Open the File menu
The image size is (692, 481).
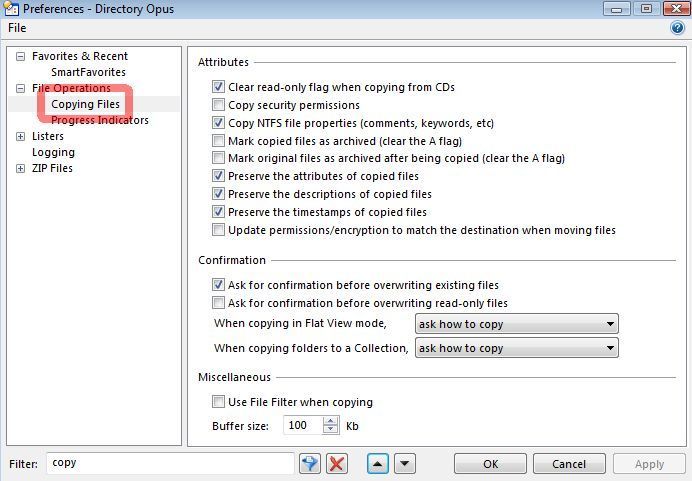click(x=17, y=28)
